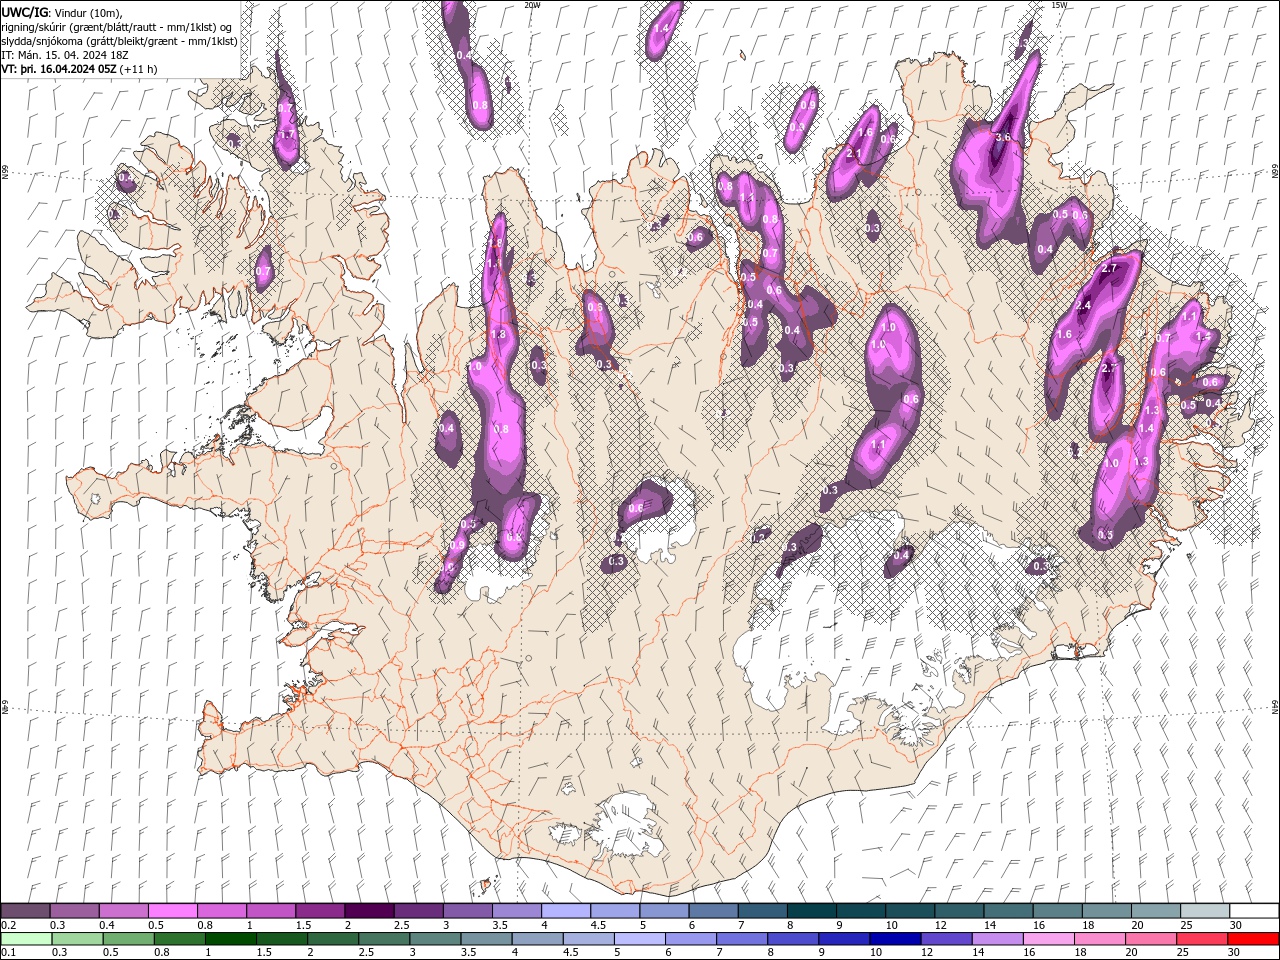Select the dark green rain swatch labeled 1
1280x960 pixels.
pos(231,939)
